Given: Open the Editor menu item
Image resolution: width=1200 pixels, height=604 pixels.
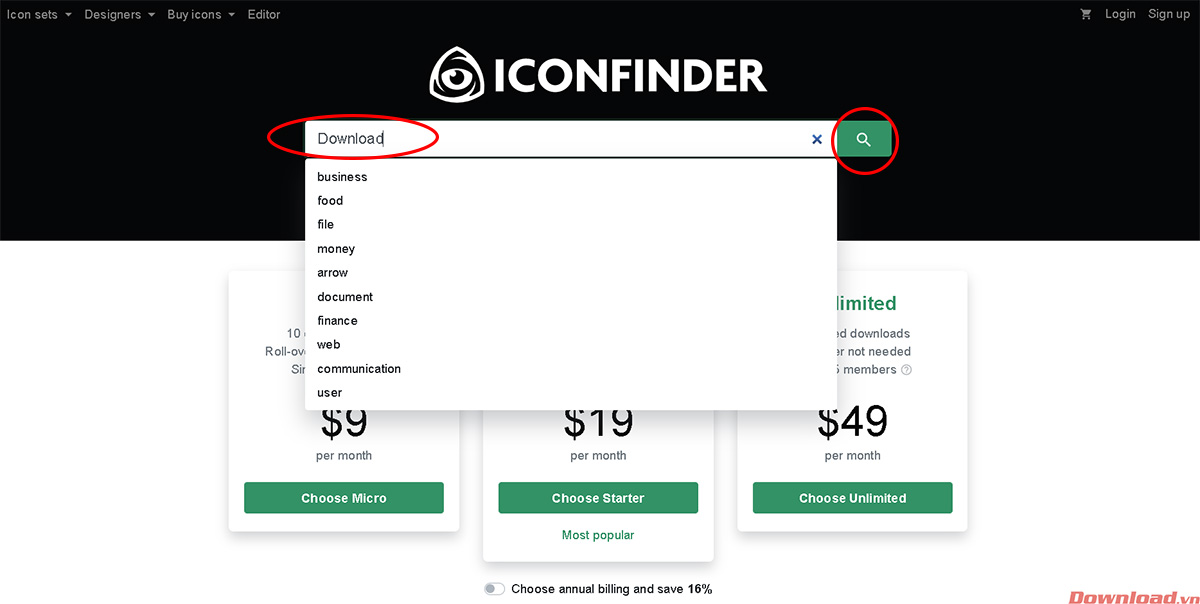Looking at the screenshot, I should pos(263,14).
